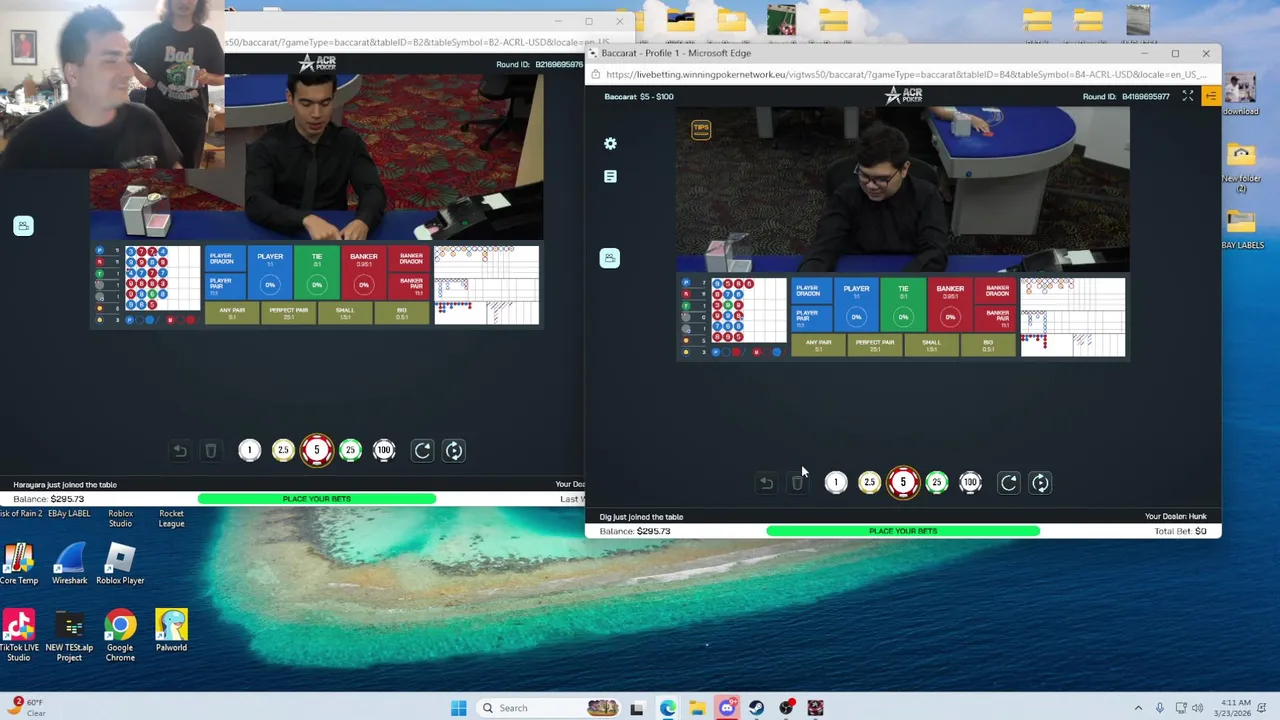Image resolution: width=1280 pixels, height=720 pixels.
Task: Open NEW TESt.alp Project desktop file
Action: 69,636
